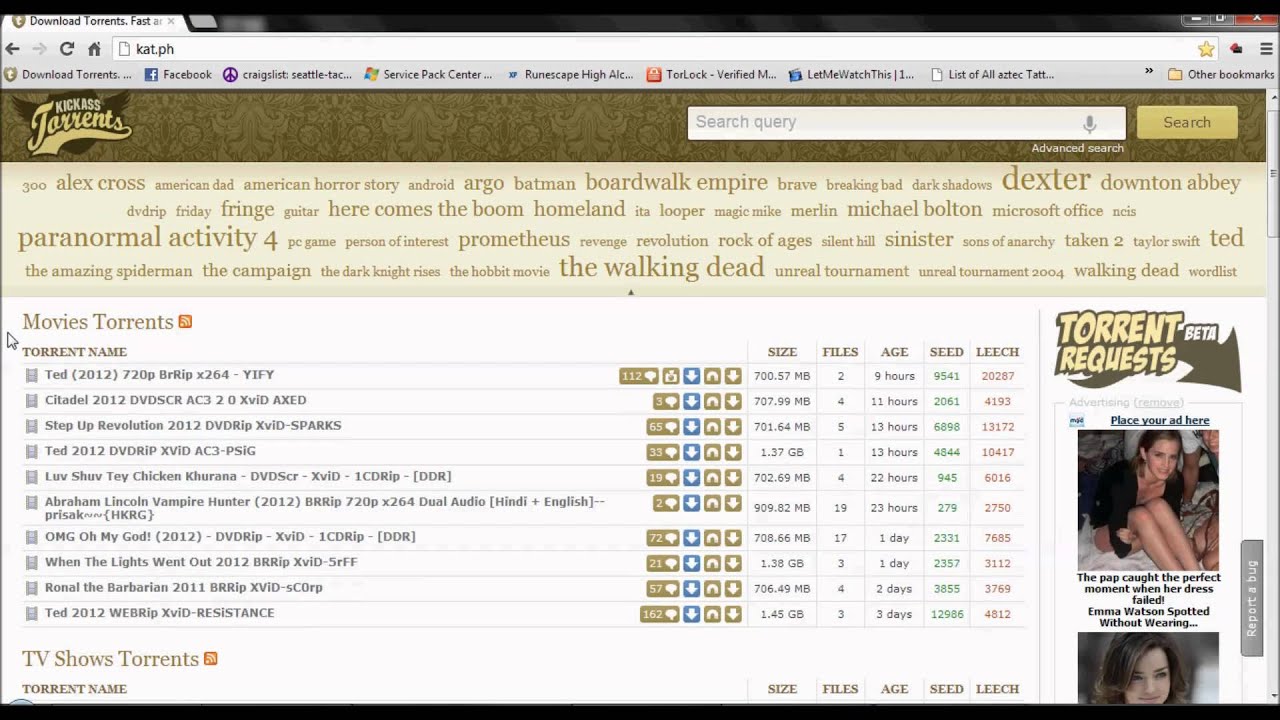Open Ronal the Barbarian 2011 BRRip torrent
This screenshot has height=720, width=1280.
point(183,587)
